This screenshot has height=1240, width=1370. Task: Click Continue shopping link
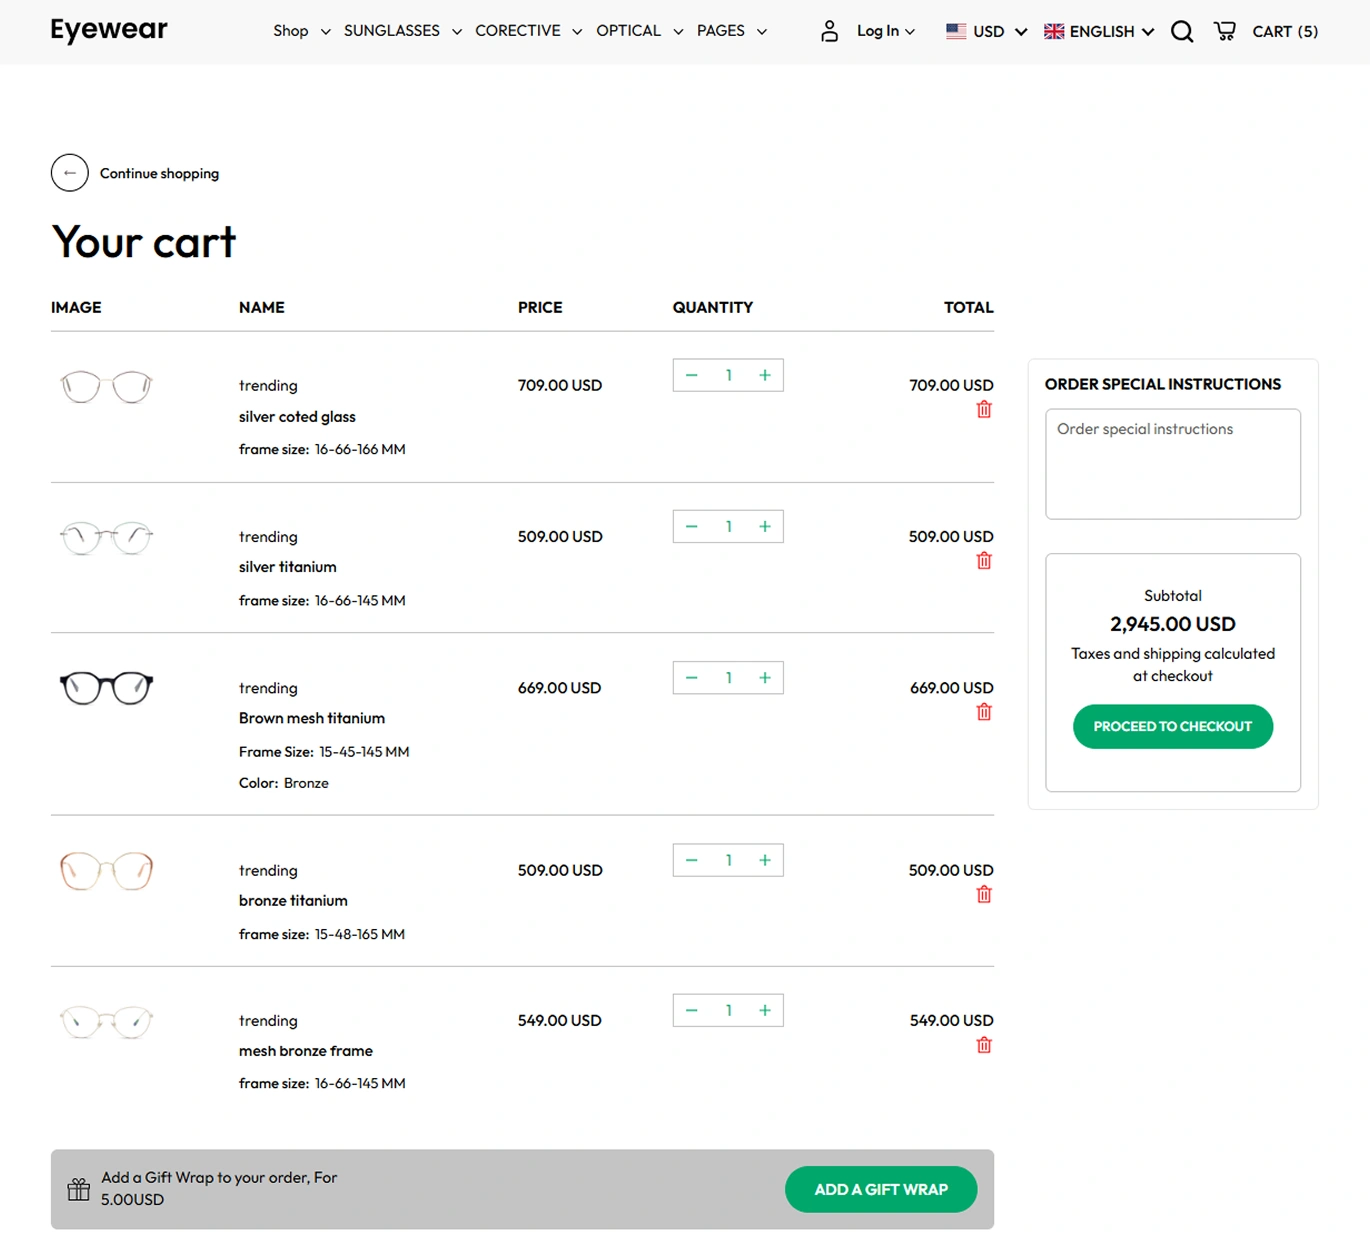[159, 173]
